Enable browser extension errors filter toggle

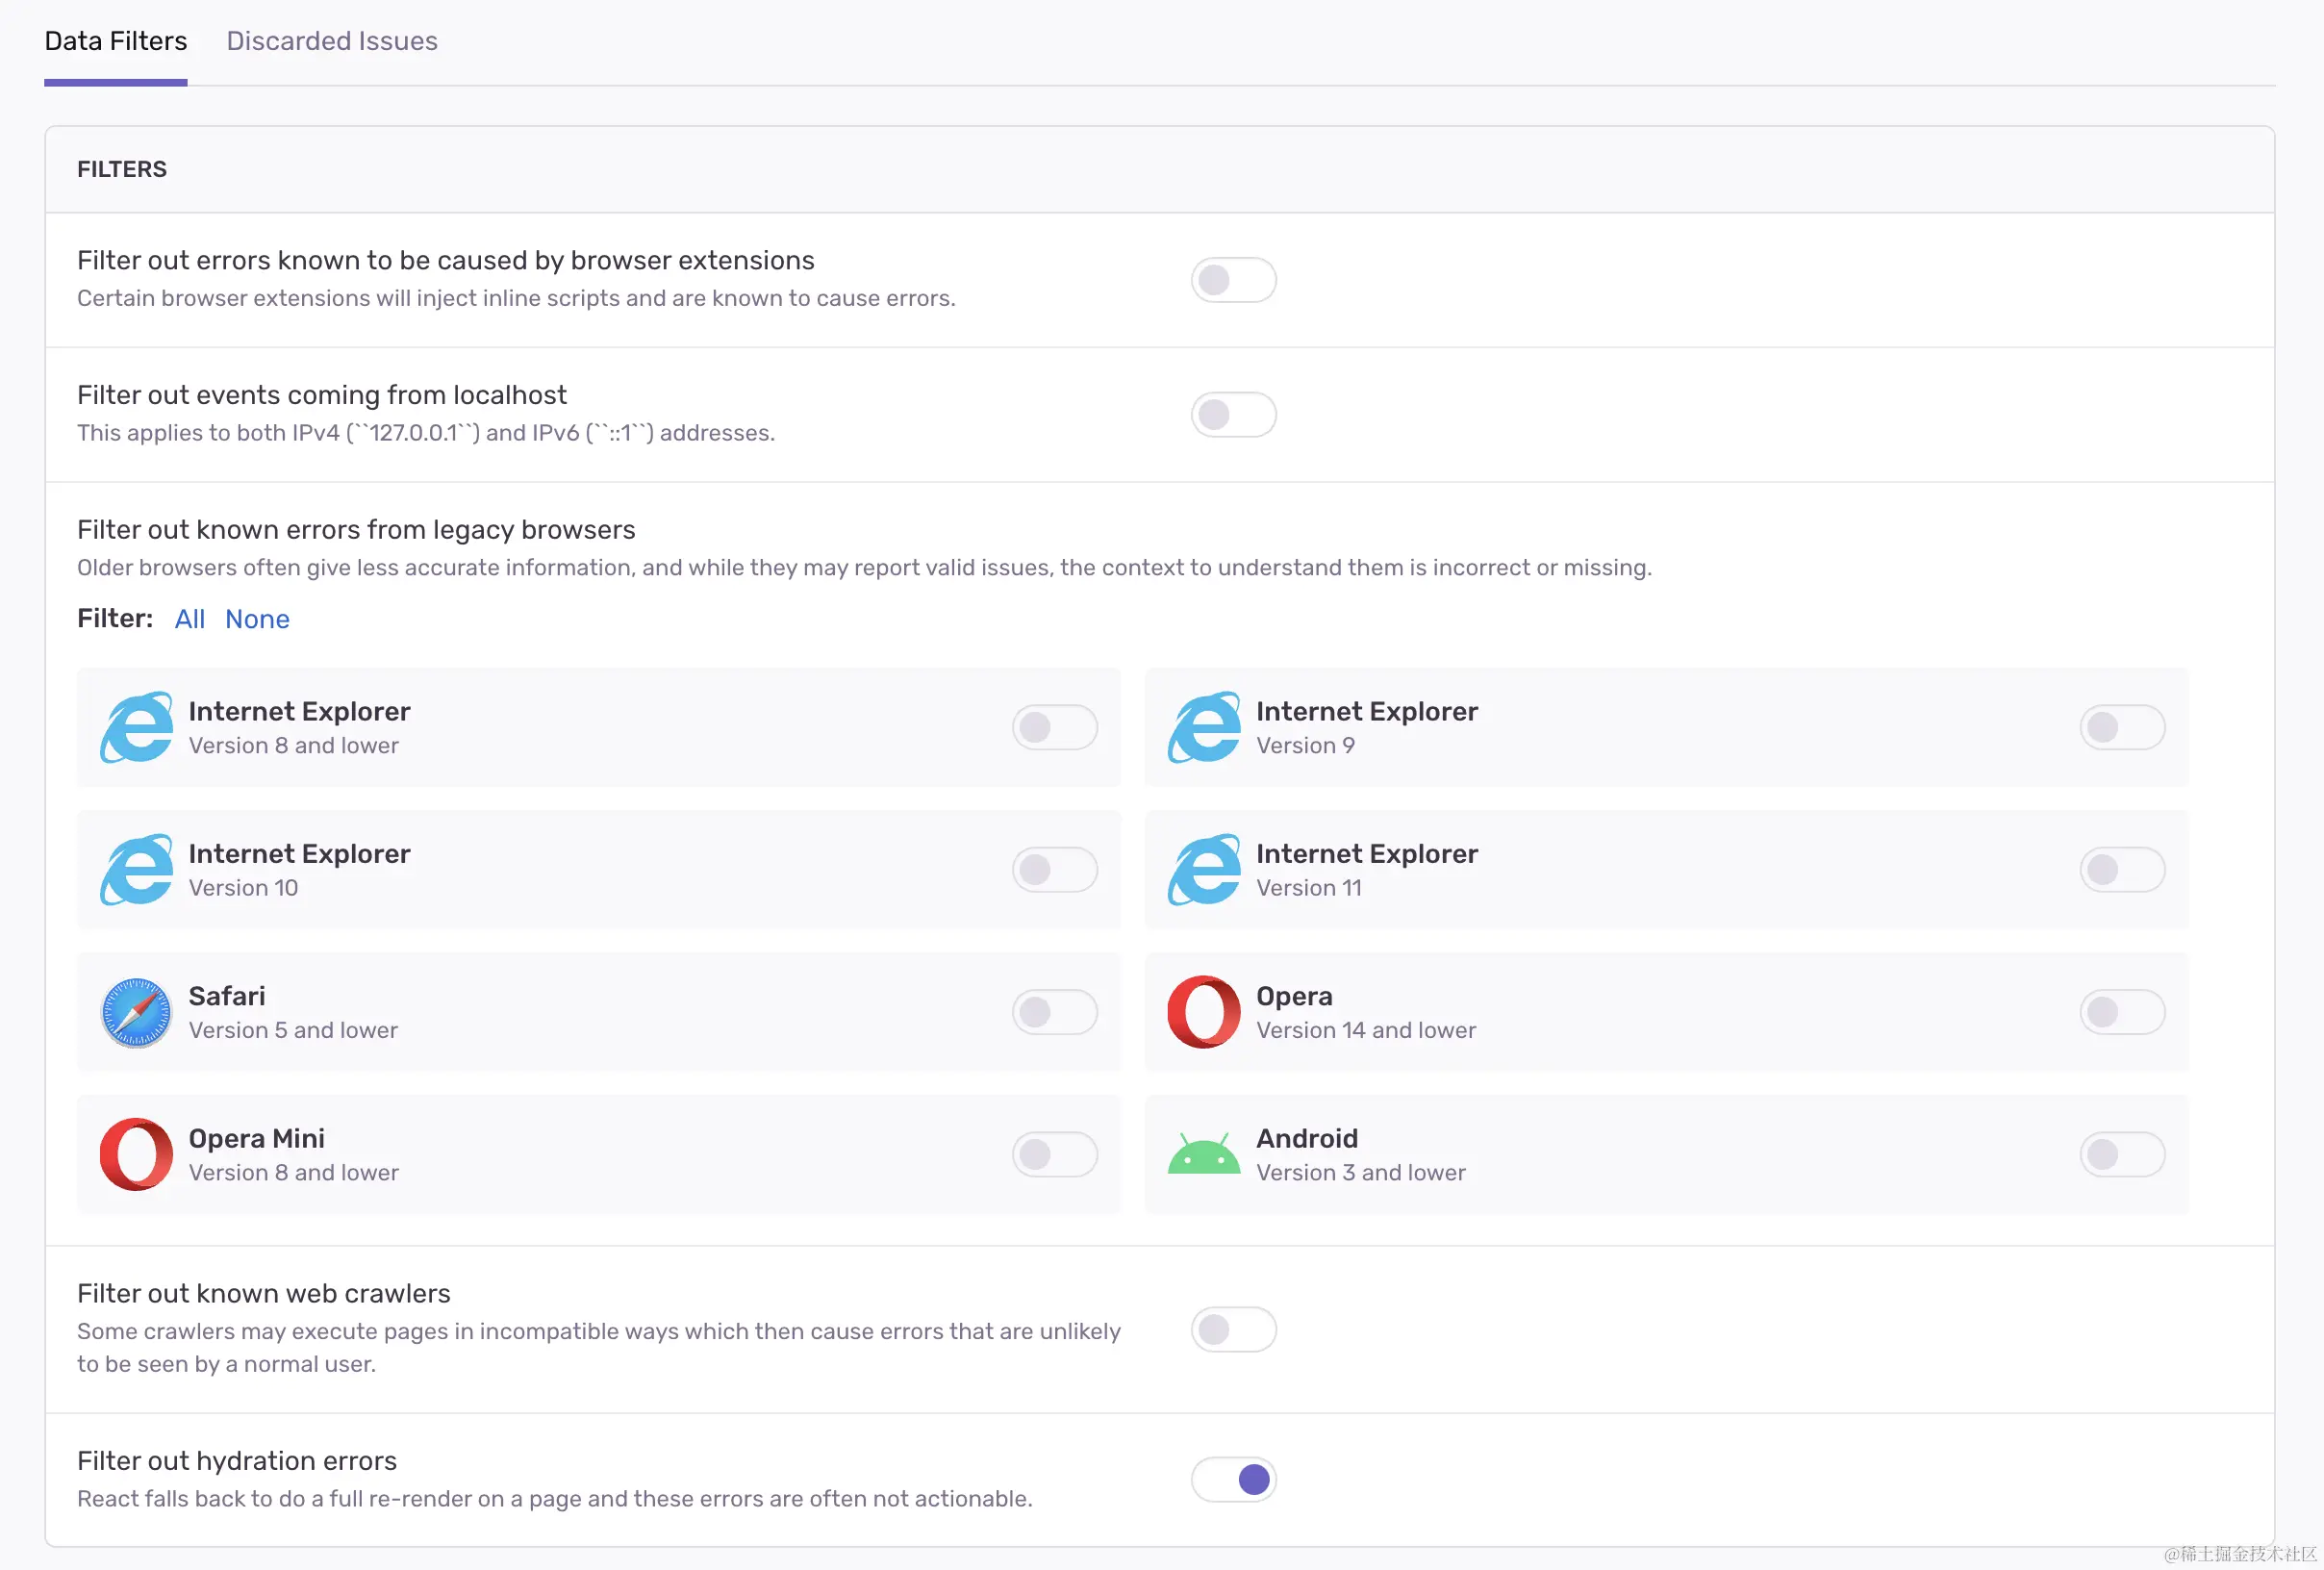pyautogui.click(x=1233, y=280)
